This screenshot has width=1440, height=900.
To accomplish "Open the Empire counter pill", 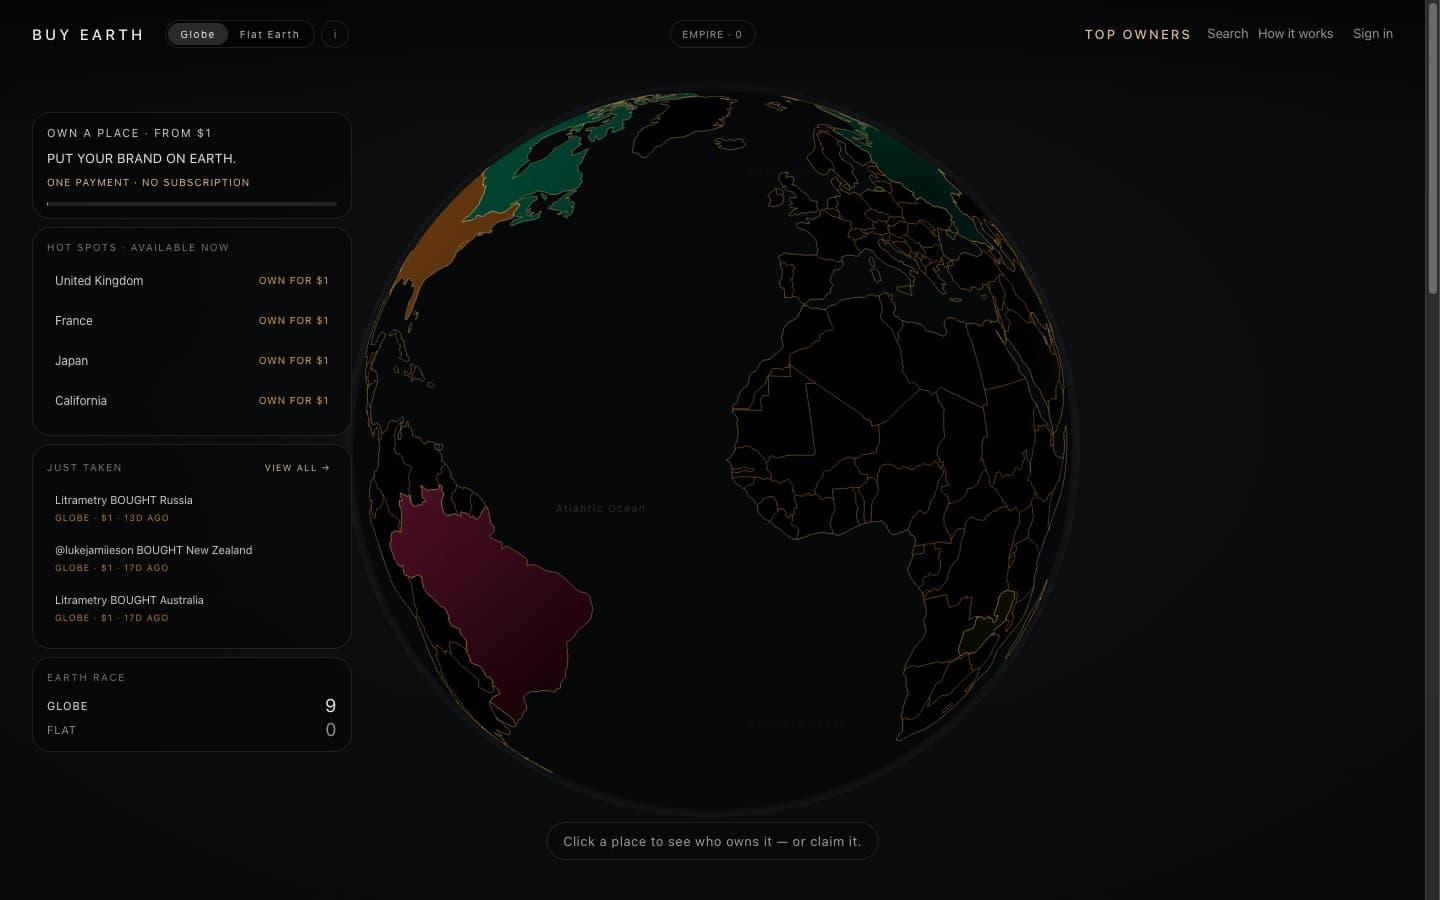I will [x=712, y=34].
